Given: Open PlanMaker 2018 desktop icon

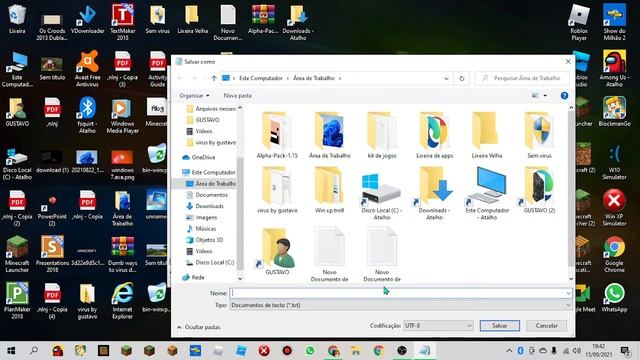Looking at the screenshot, I should point(17,301).
